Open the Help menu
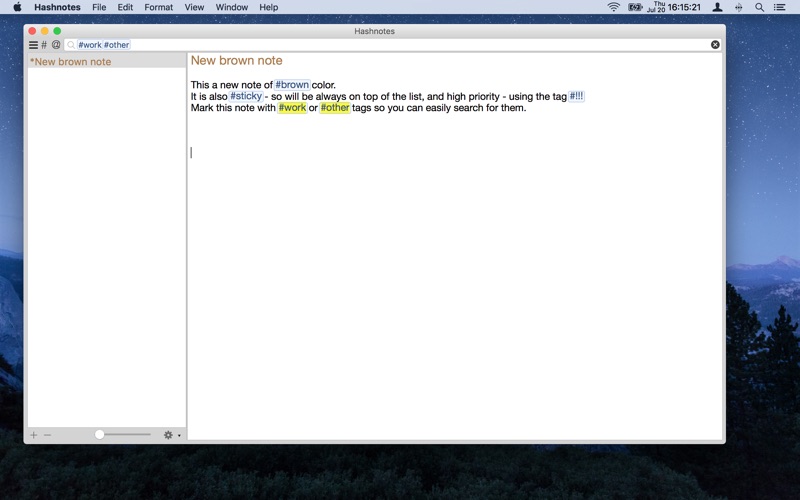Image resolution: width=800 pixels, height=500 pixels. pos(268,7)
